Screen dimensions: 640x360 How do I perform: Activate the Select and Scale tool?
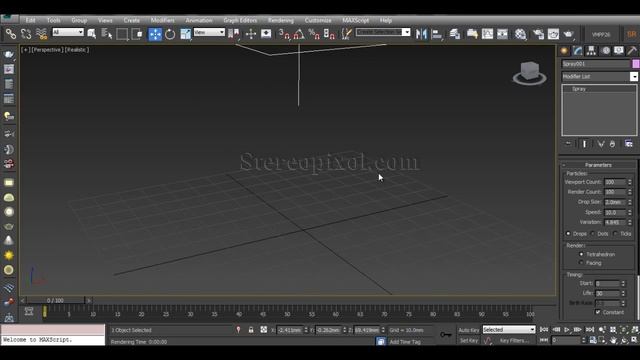(x=185, y=34)
